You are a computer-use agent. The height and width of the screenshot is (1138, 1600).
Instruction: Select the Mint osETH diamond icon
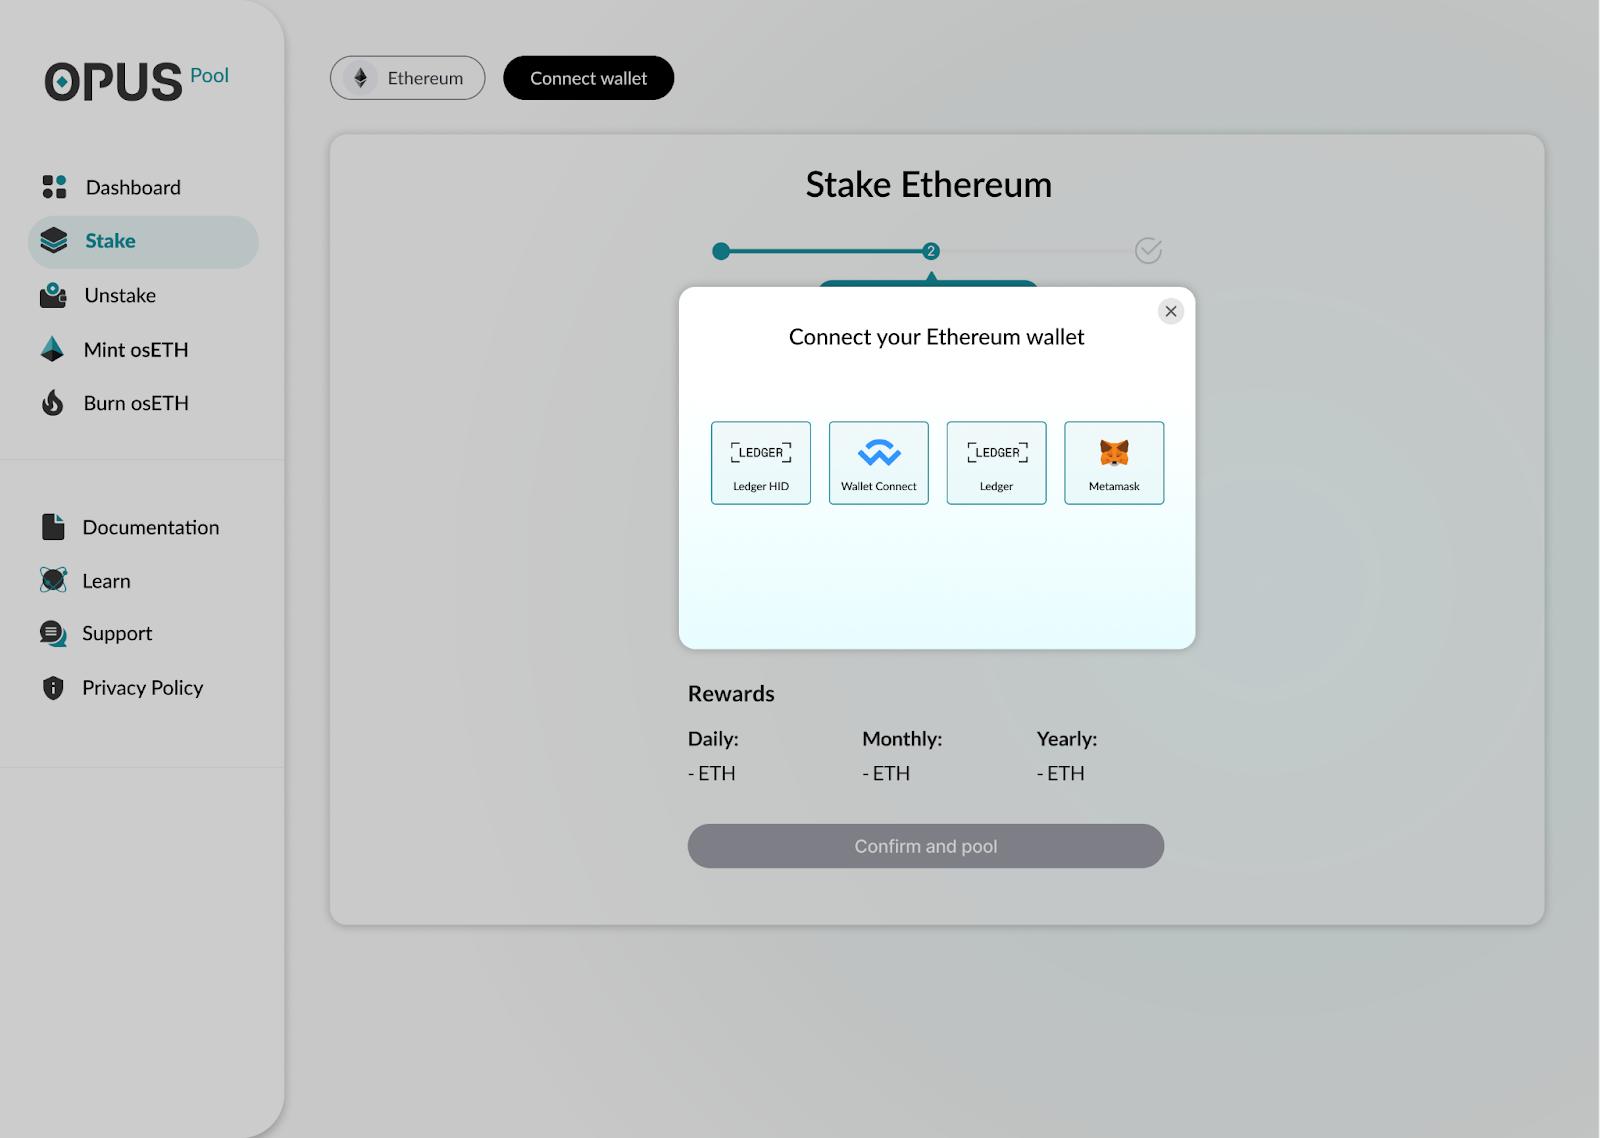click(x=52, y=349)
